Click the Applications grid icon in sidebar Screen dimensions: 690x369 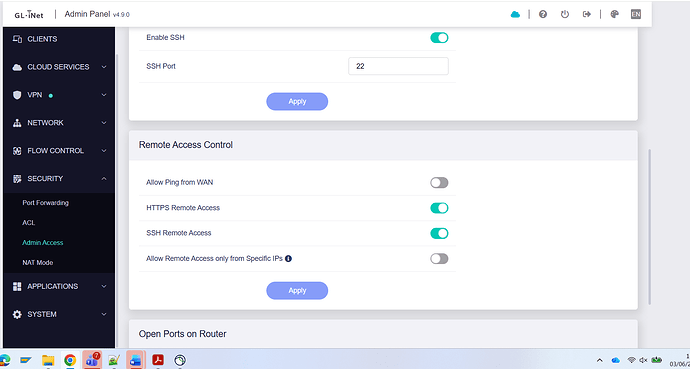(x=17, y=286)
